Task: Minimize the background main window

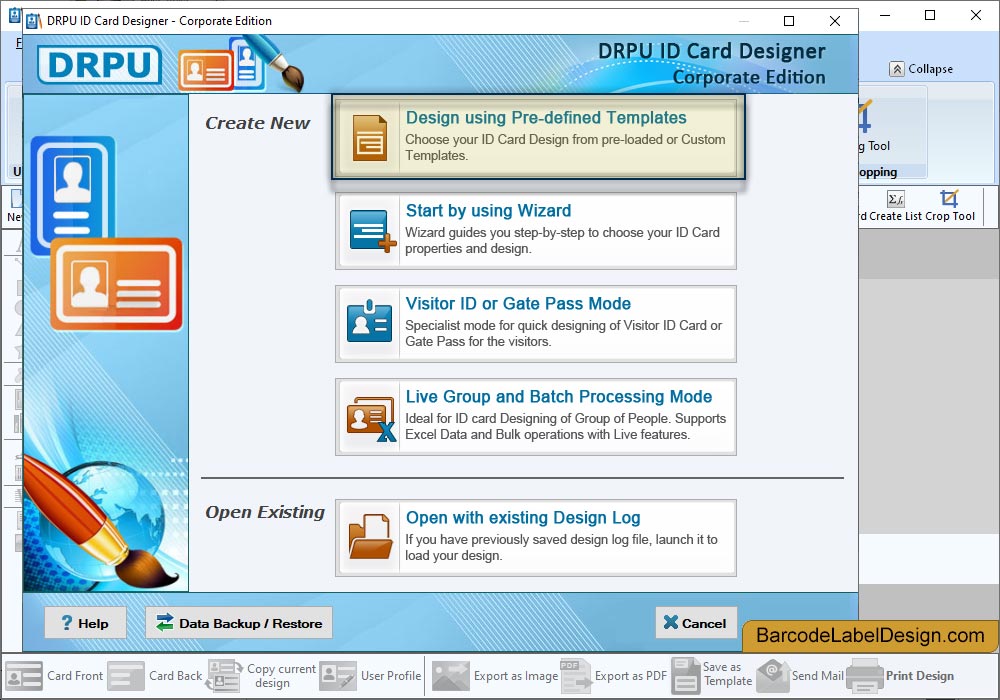Action: pos(885,15)
